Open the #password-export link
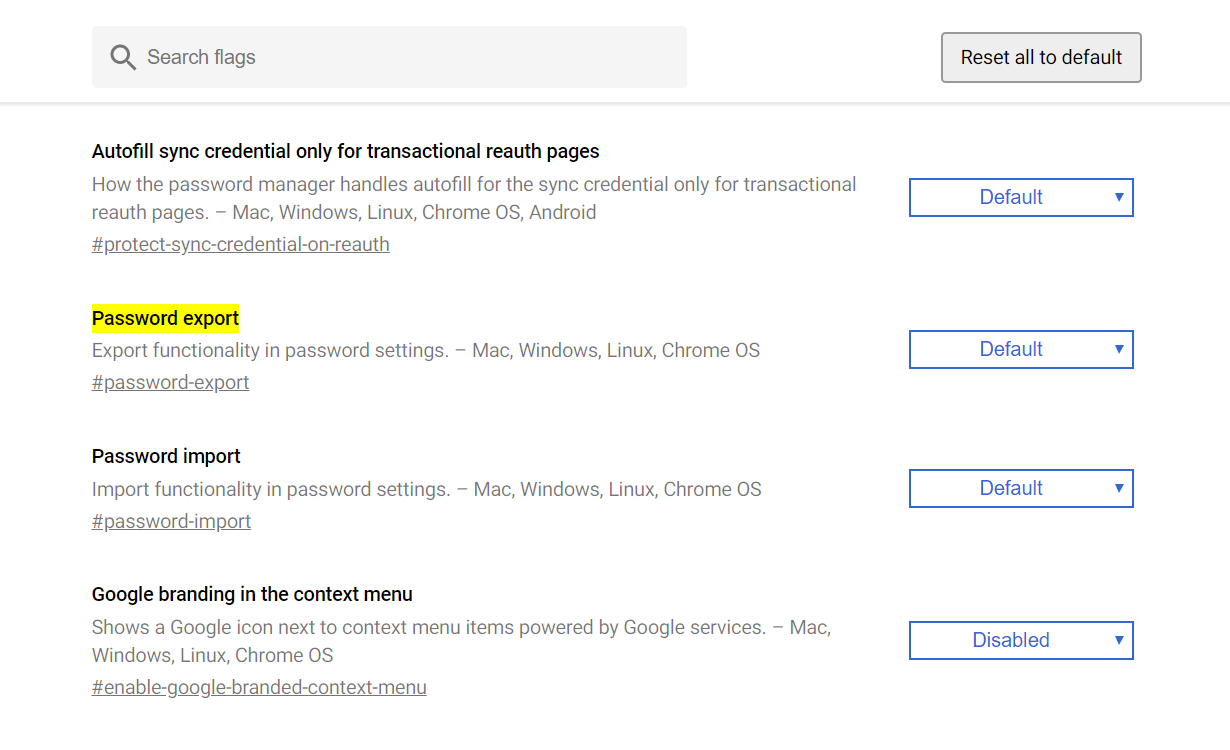The height and width of the screenshot is (750, 1230). click(170, 382)
